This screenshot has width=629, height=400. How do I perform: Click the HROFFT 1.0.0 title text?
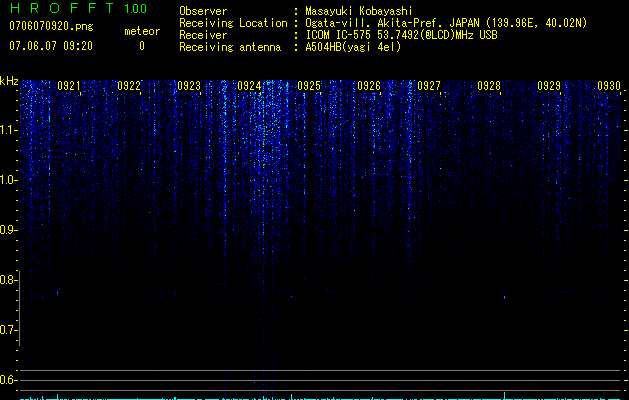pos(78,8)
